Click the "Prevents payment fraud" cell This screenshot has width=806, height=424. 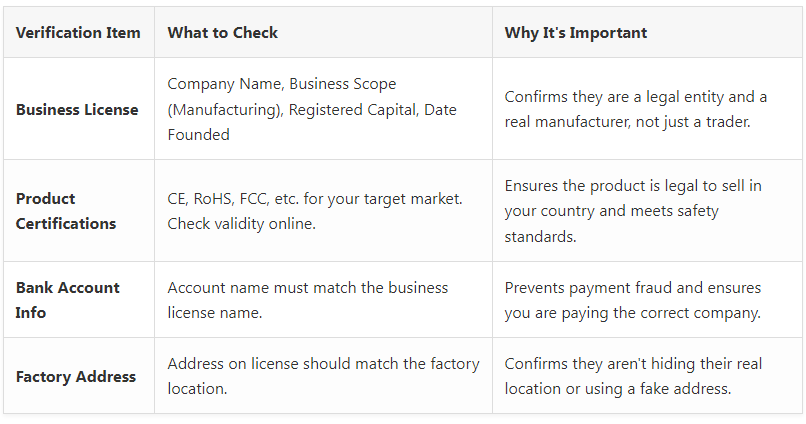632,300
